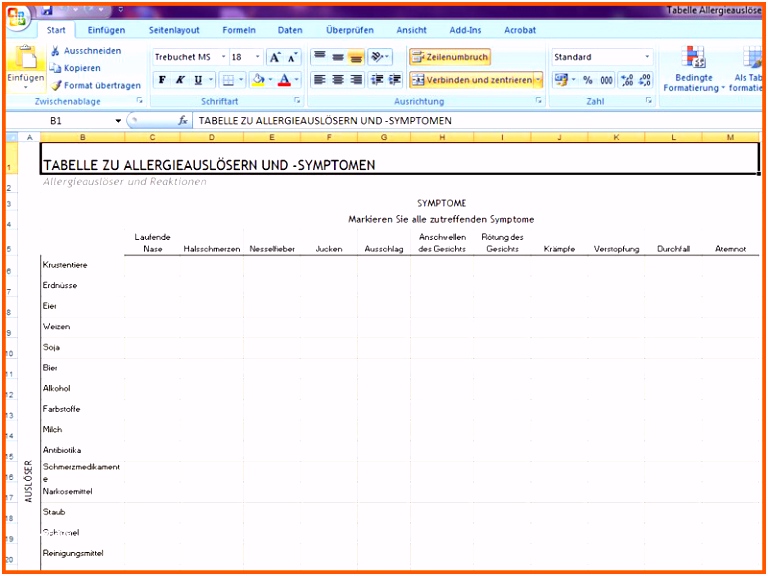
Task: Open the Acrobat tab
Action: 520,30
